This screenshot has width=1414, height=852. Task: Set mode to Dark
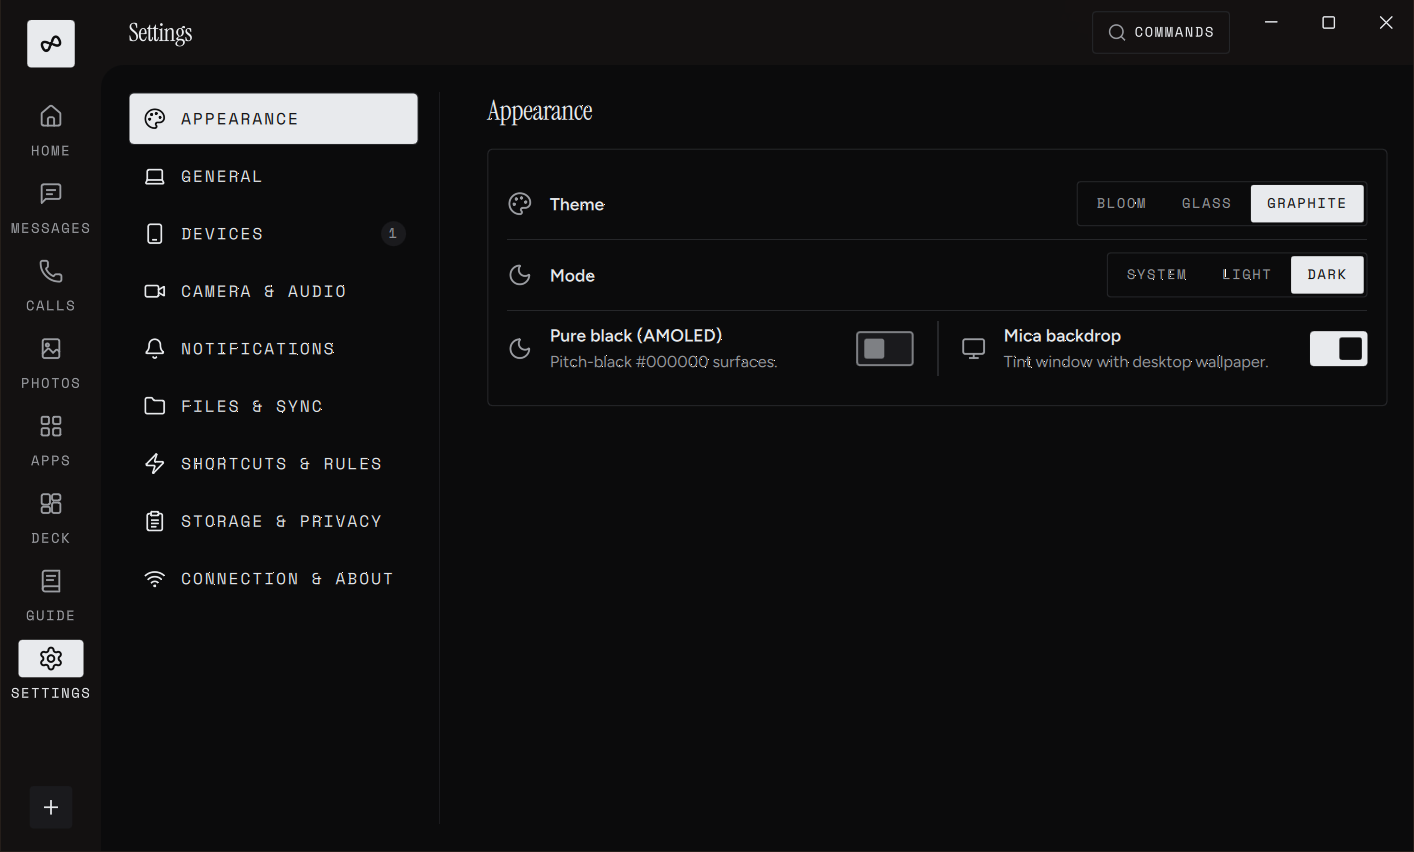[x=1327, y=275]
